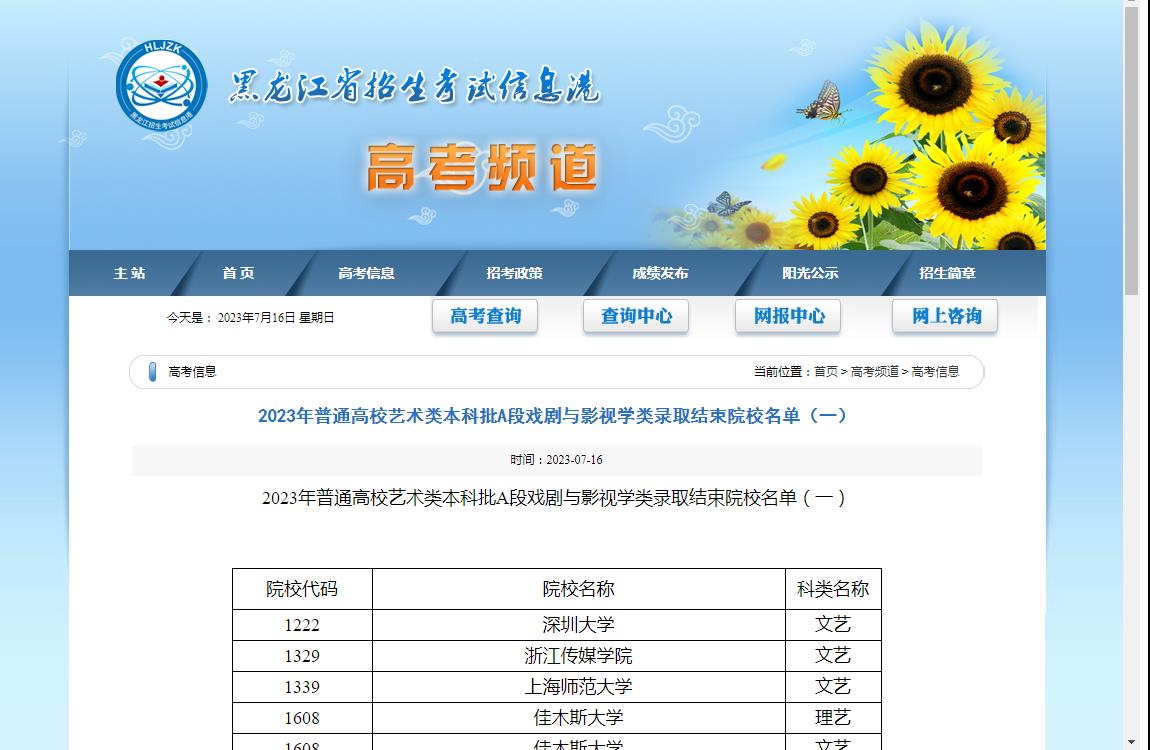Click the date text 2023年7月16日 星期日
Screen dimensions: 1150x750
tap(276, 317)
